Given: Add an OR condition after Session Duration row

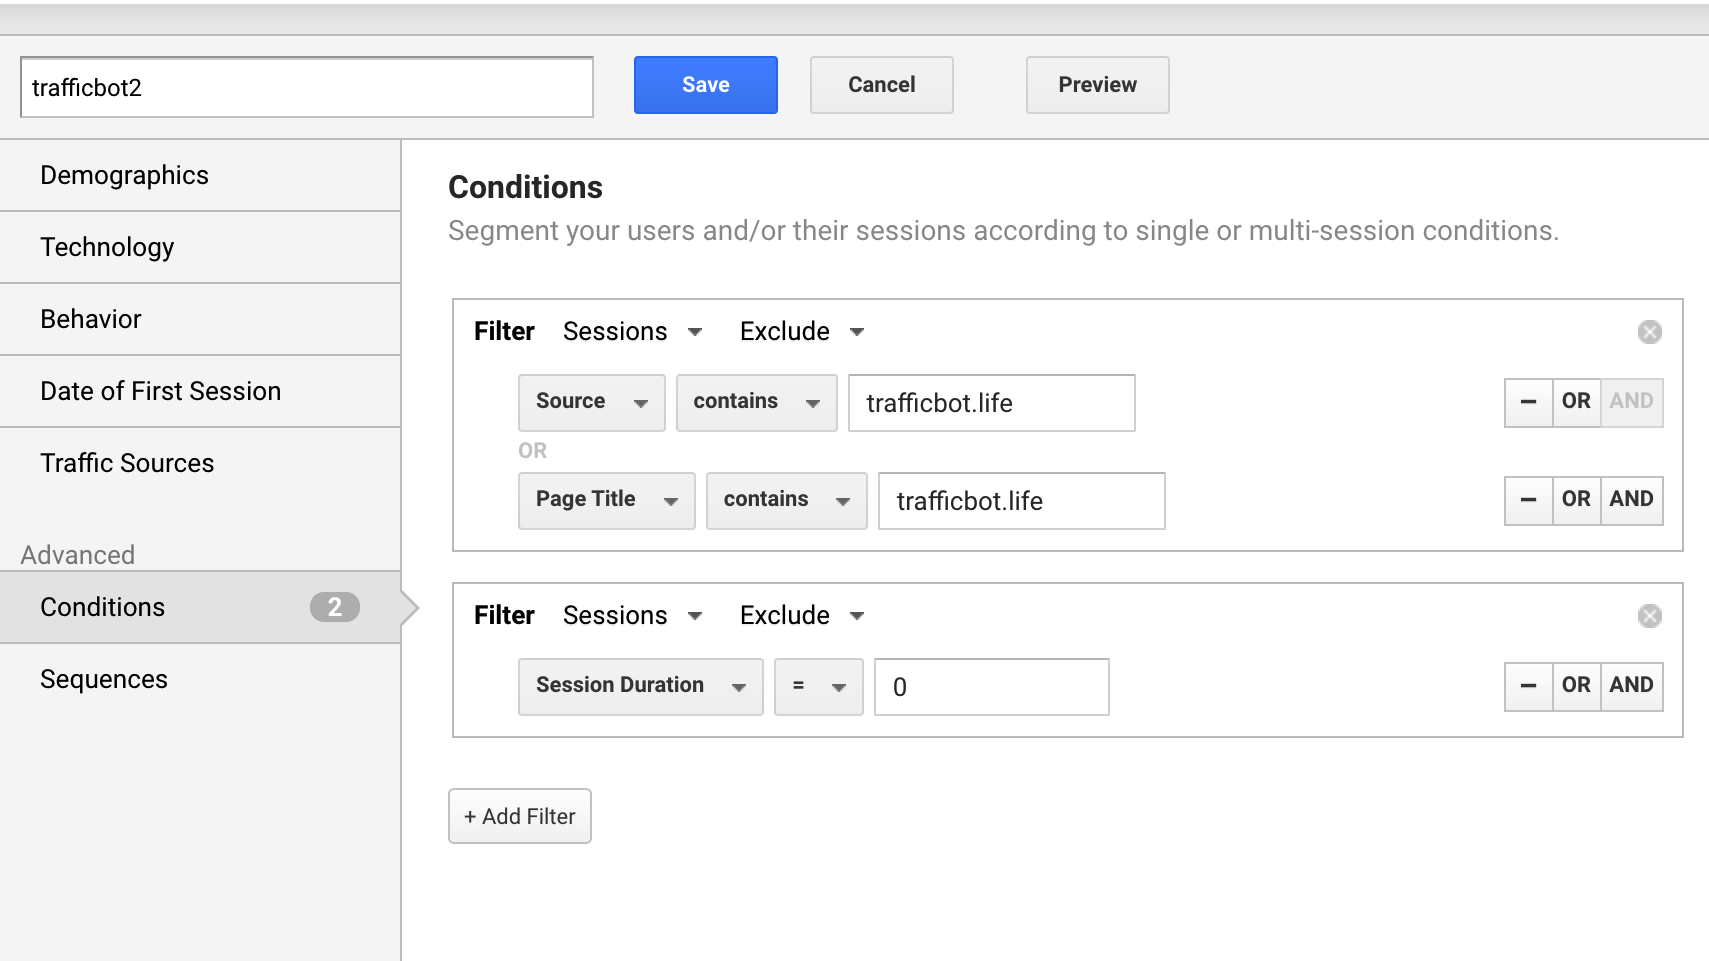Looking at the screenshot, I should [1576, 686].
